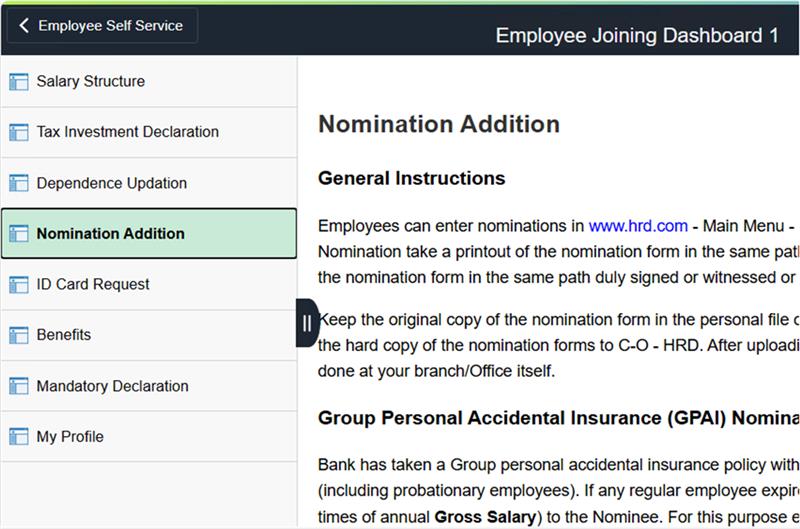
Task: Click the Salary Structure page icon
Action: tap(18, 82)
